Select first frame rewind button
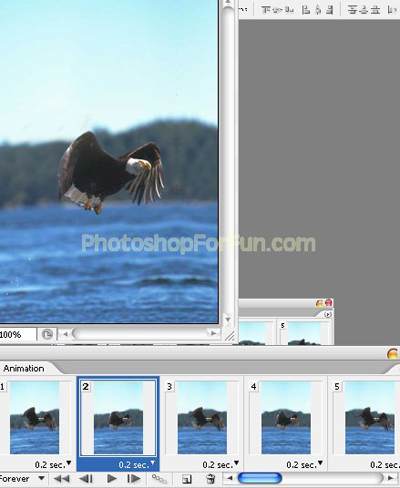Image resolution: width=400 pixels, height=488 pixels. (62, 479)
